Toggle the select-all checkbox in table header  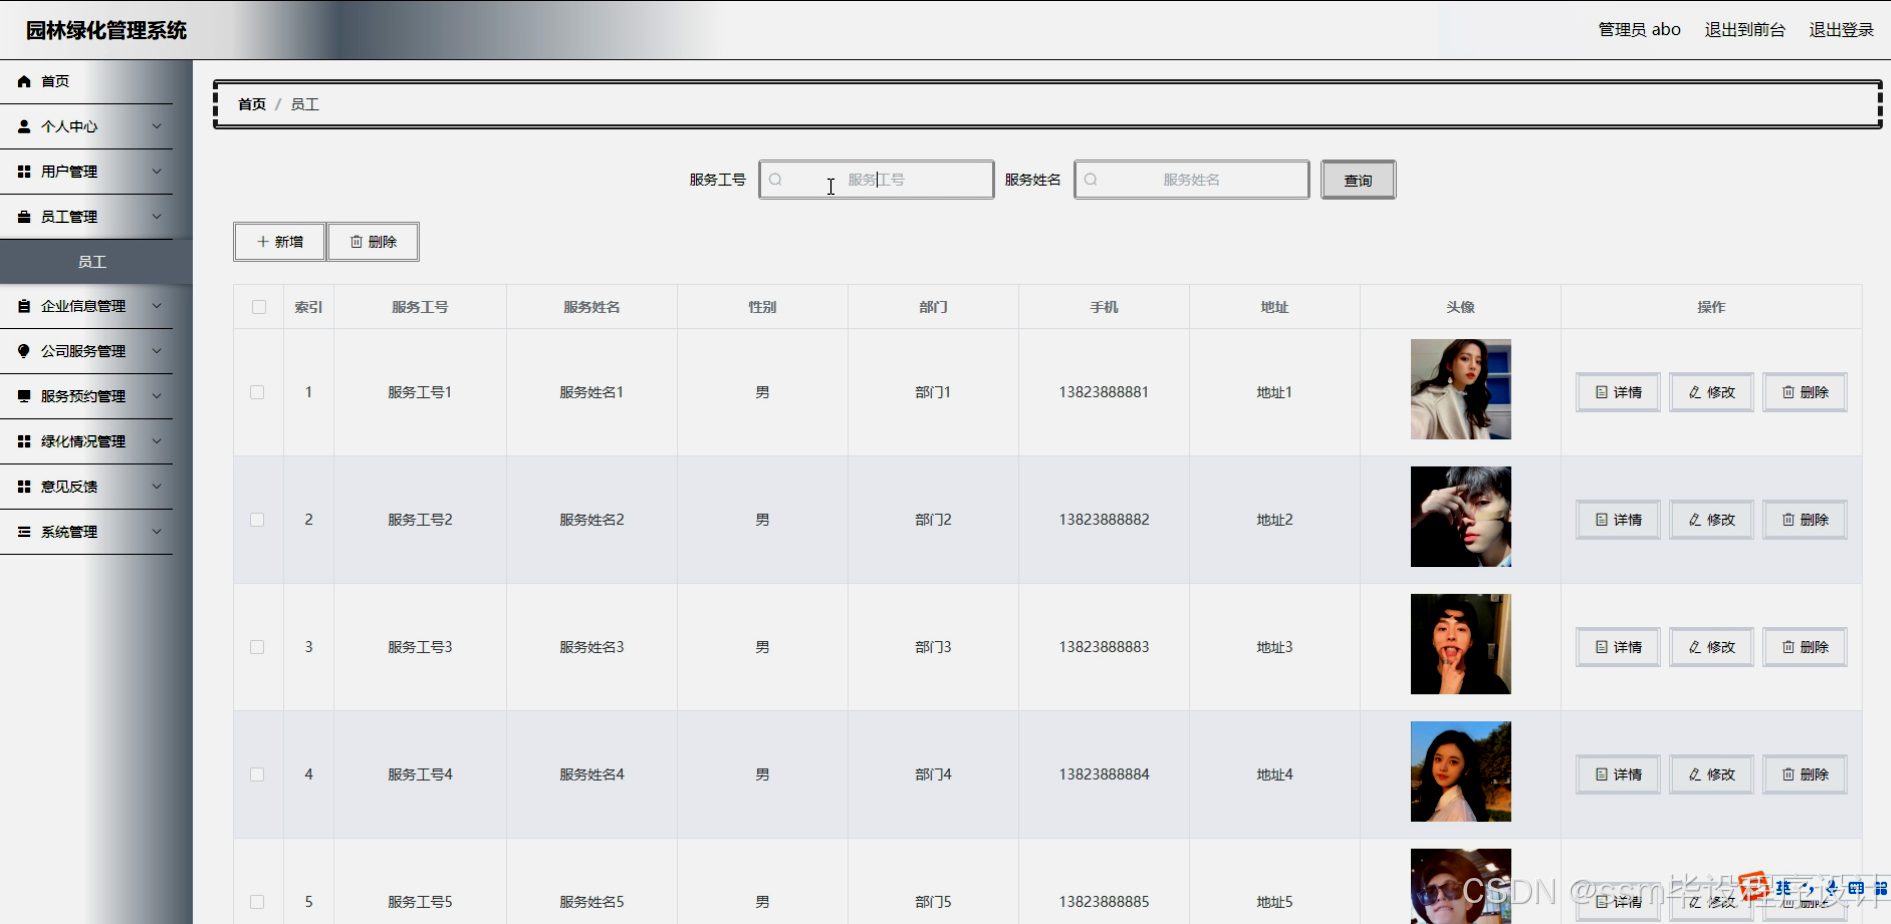(259, 307)
